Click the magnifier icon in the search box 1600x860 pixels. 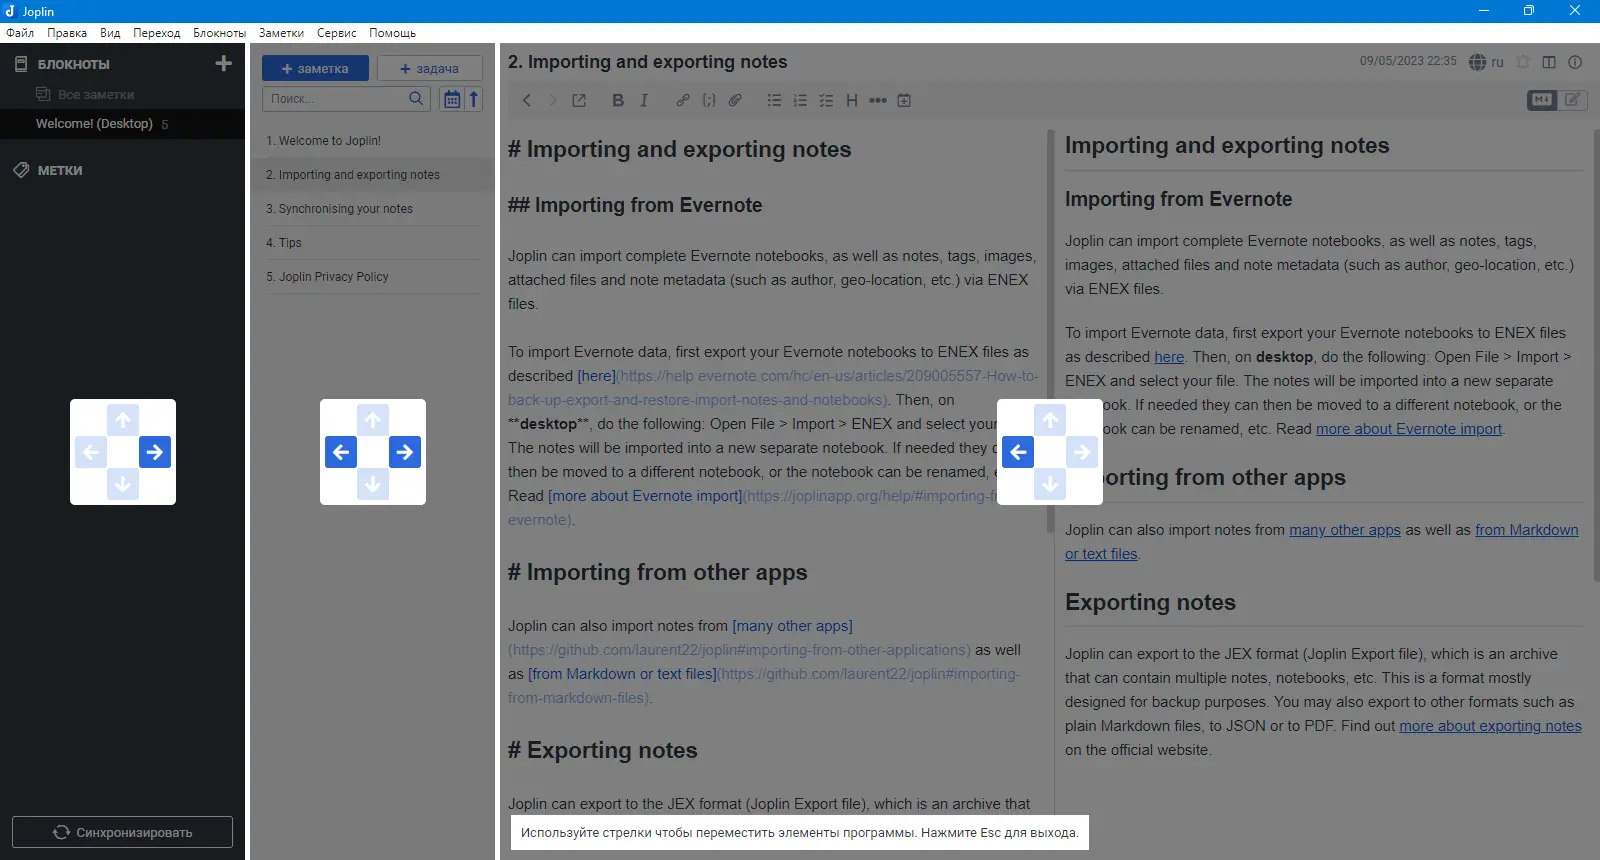[x=417, y=98]
